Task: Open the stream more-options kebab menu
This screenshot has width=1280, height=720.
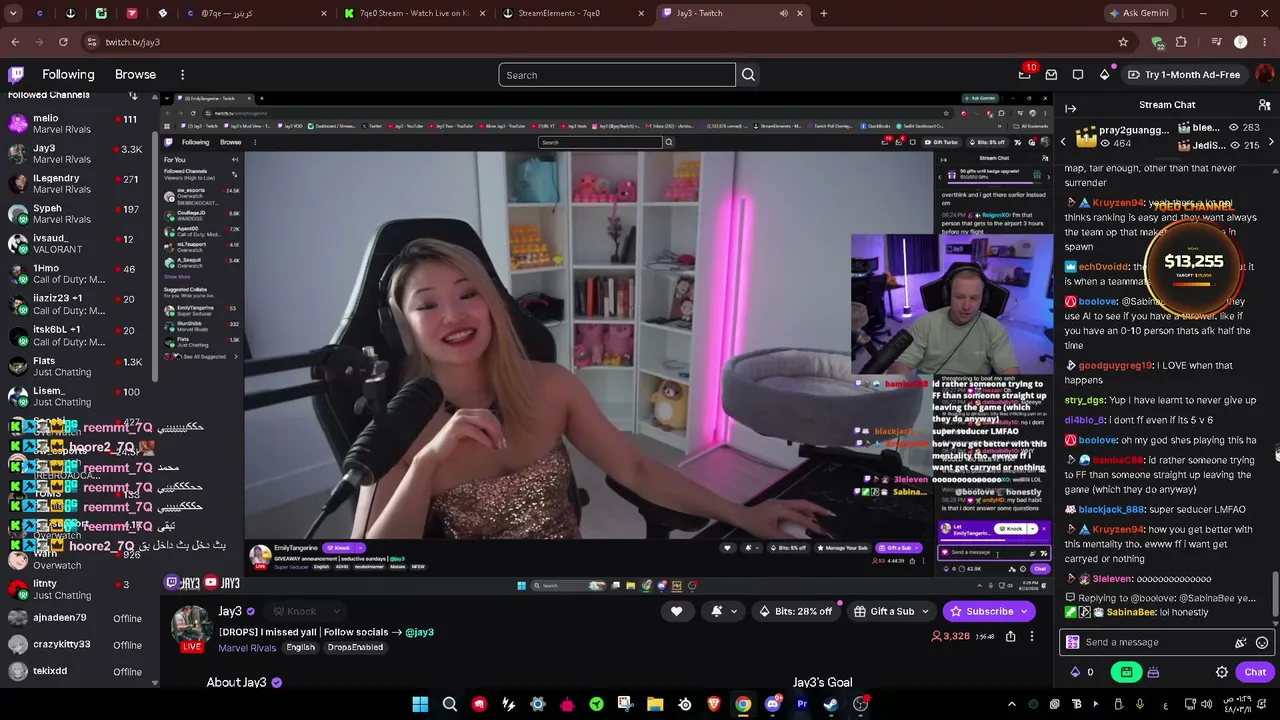Action: tap(1032, 636)
